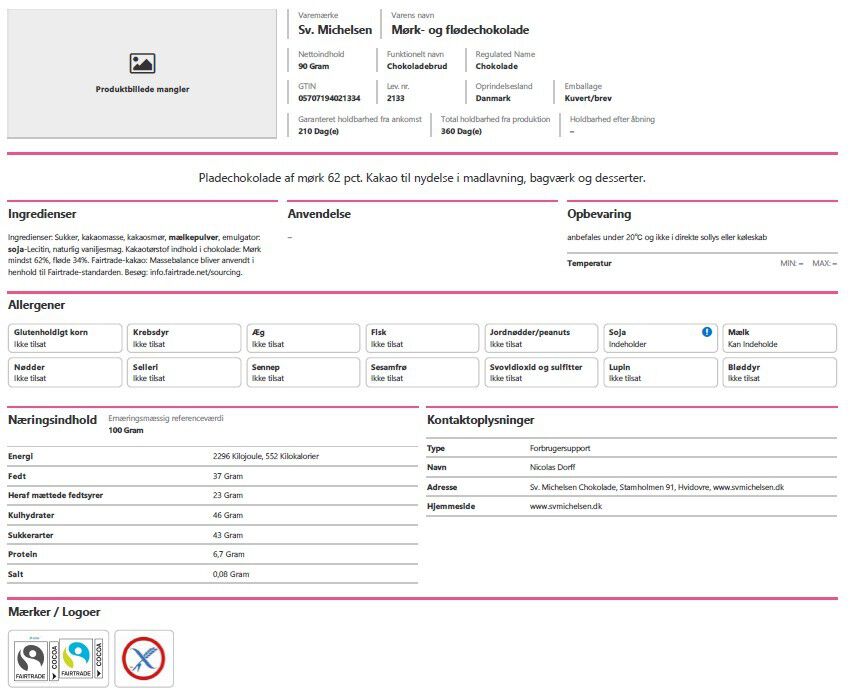Click the ingredients list paragraph
This screenshot has height=689, width=861.
135,255
